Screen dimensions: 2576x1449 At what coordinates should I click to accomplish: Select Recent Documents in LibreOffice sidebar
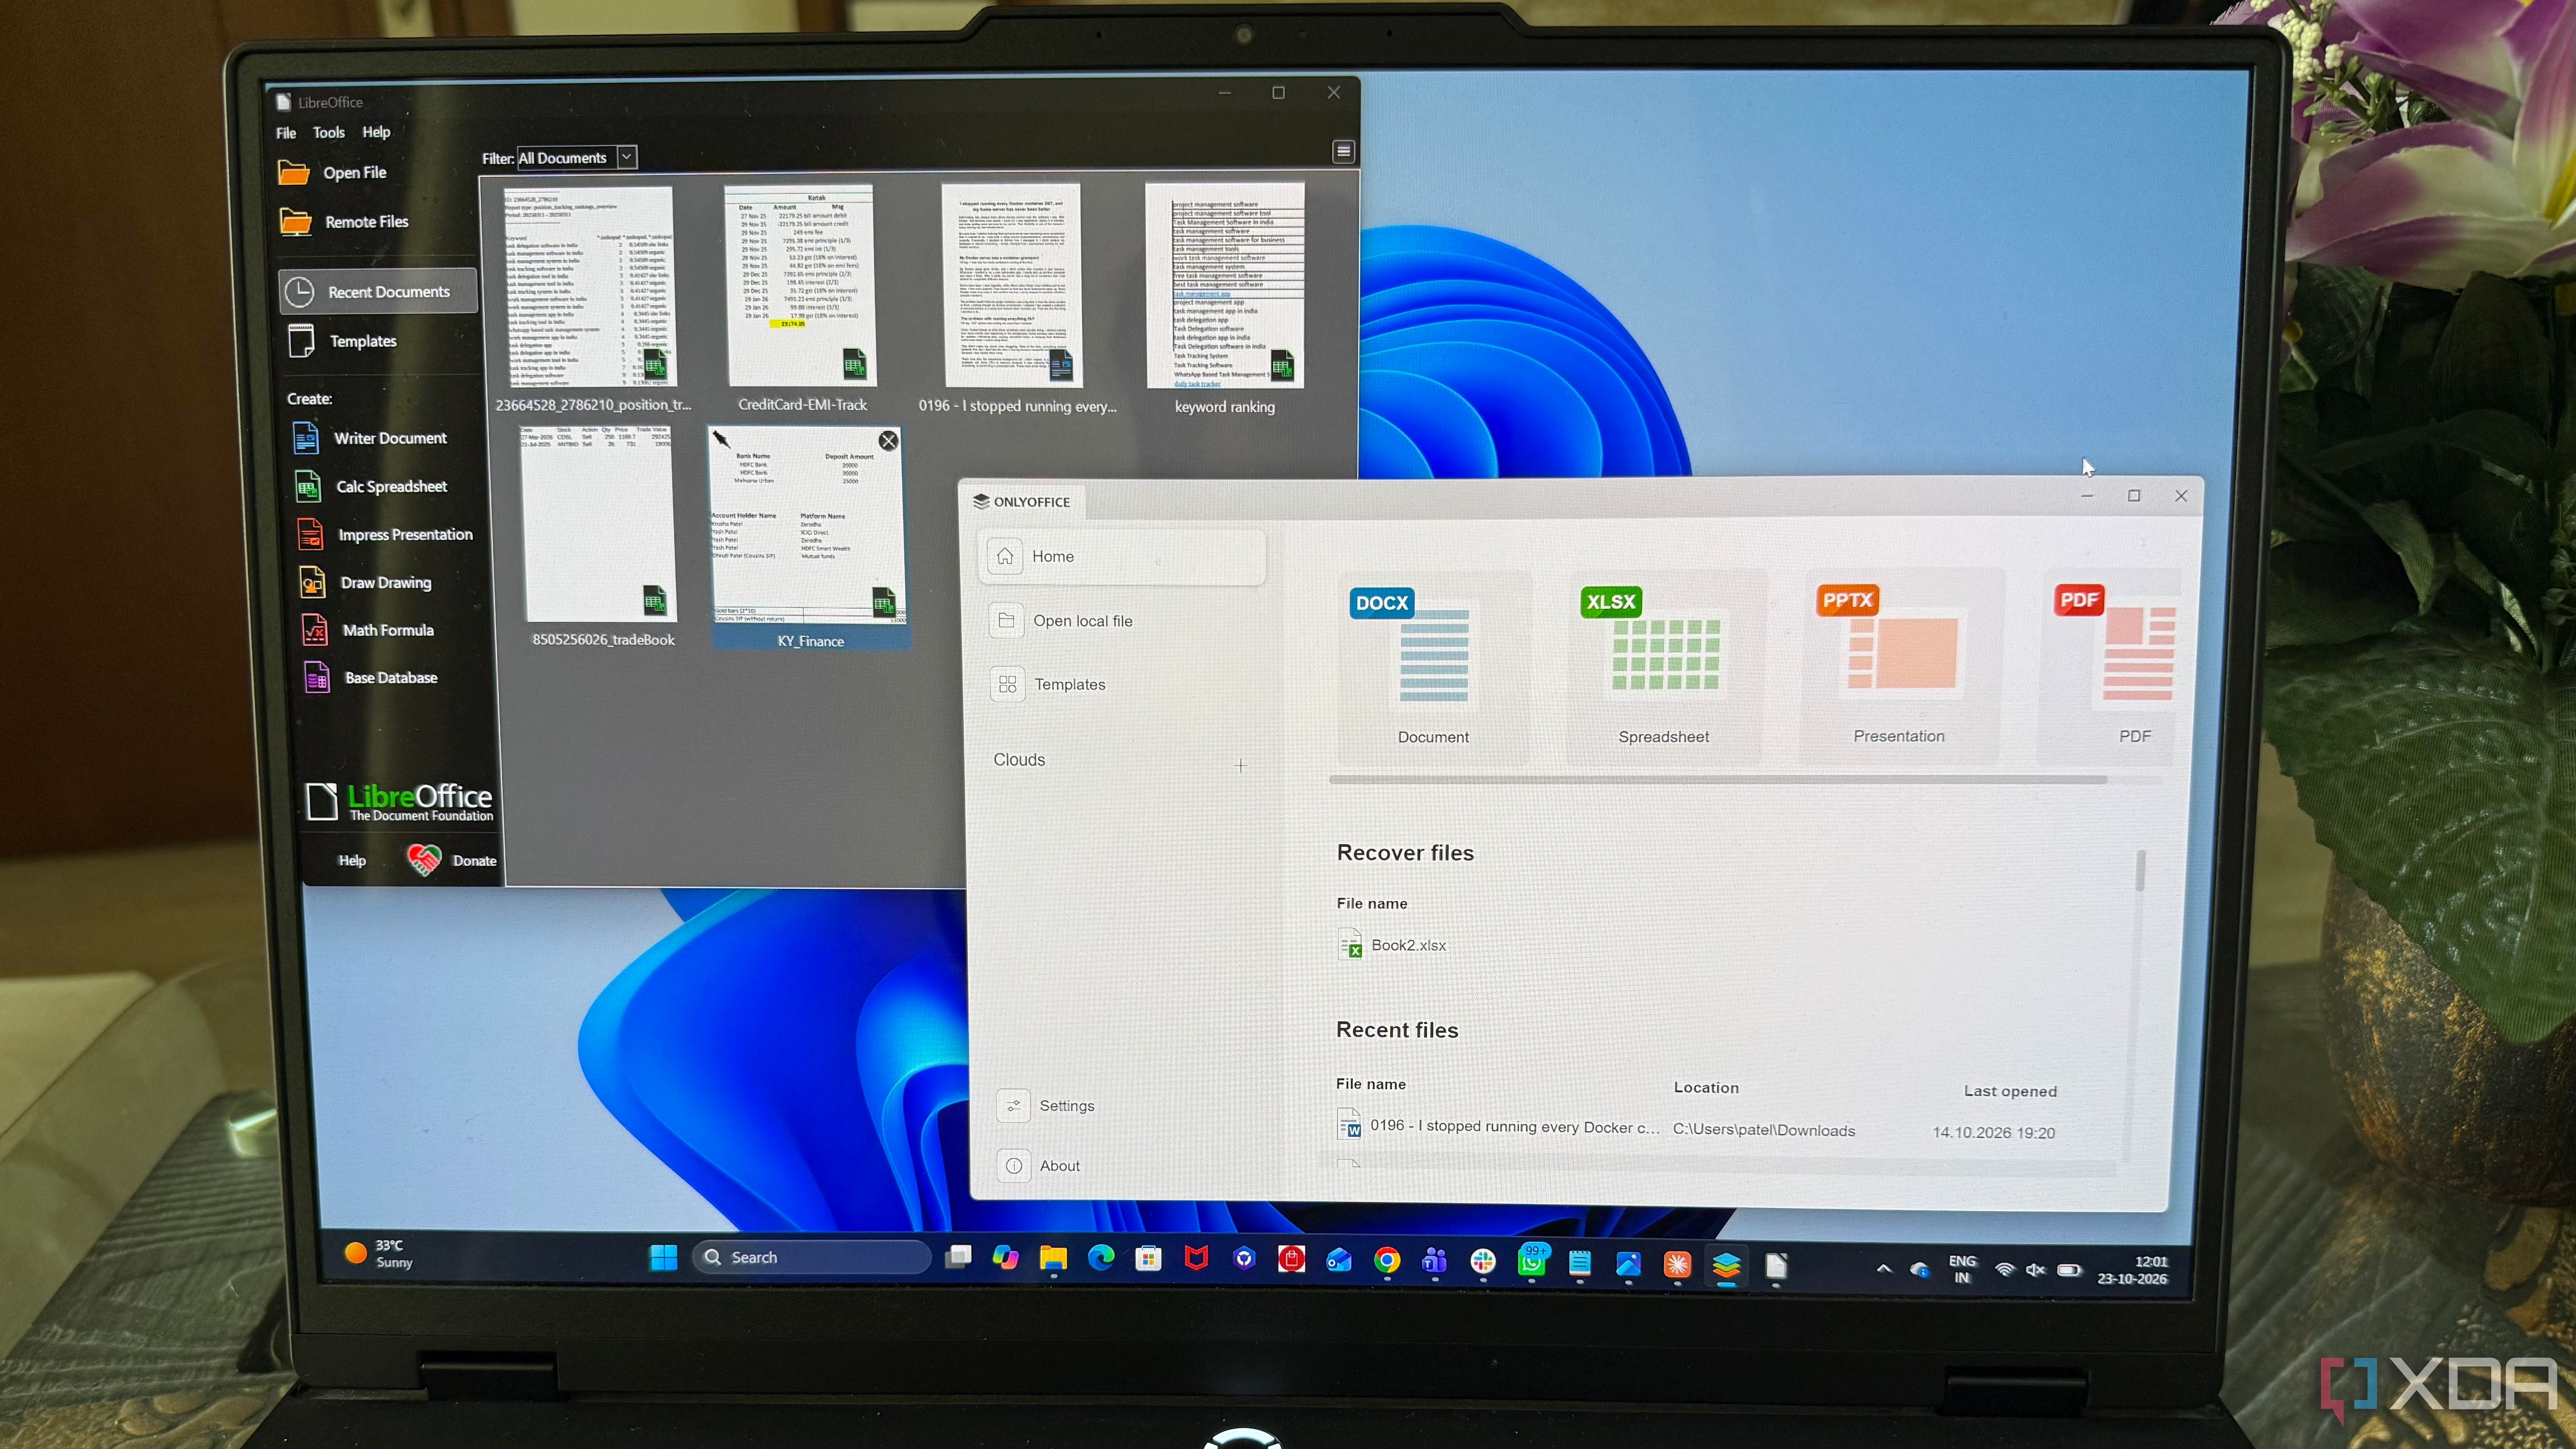click(x=378, y=292)
